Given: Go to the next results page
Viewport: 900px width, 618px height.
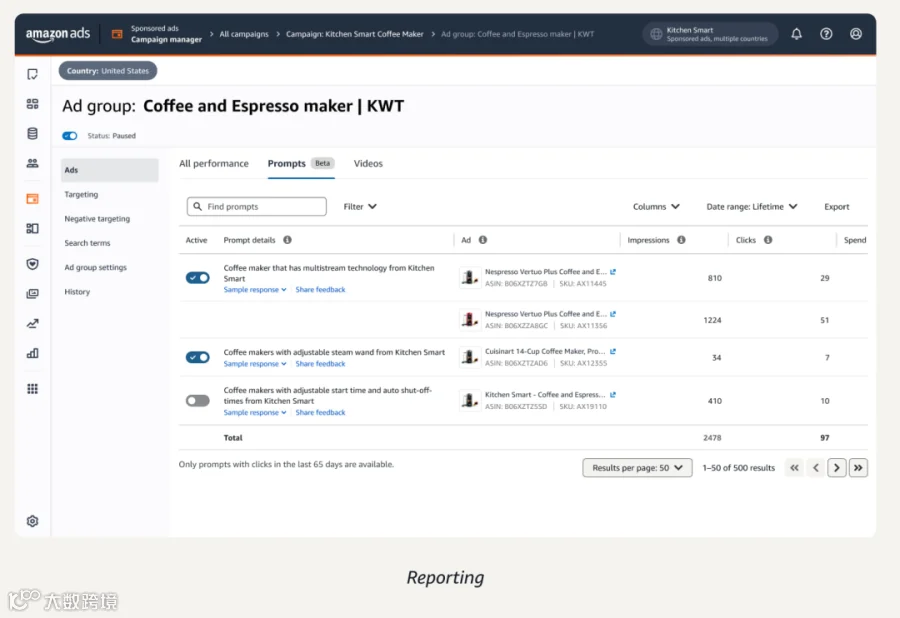Looking at the screenshot, I should 836,468.
